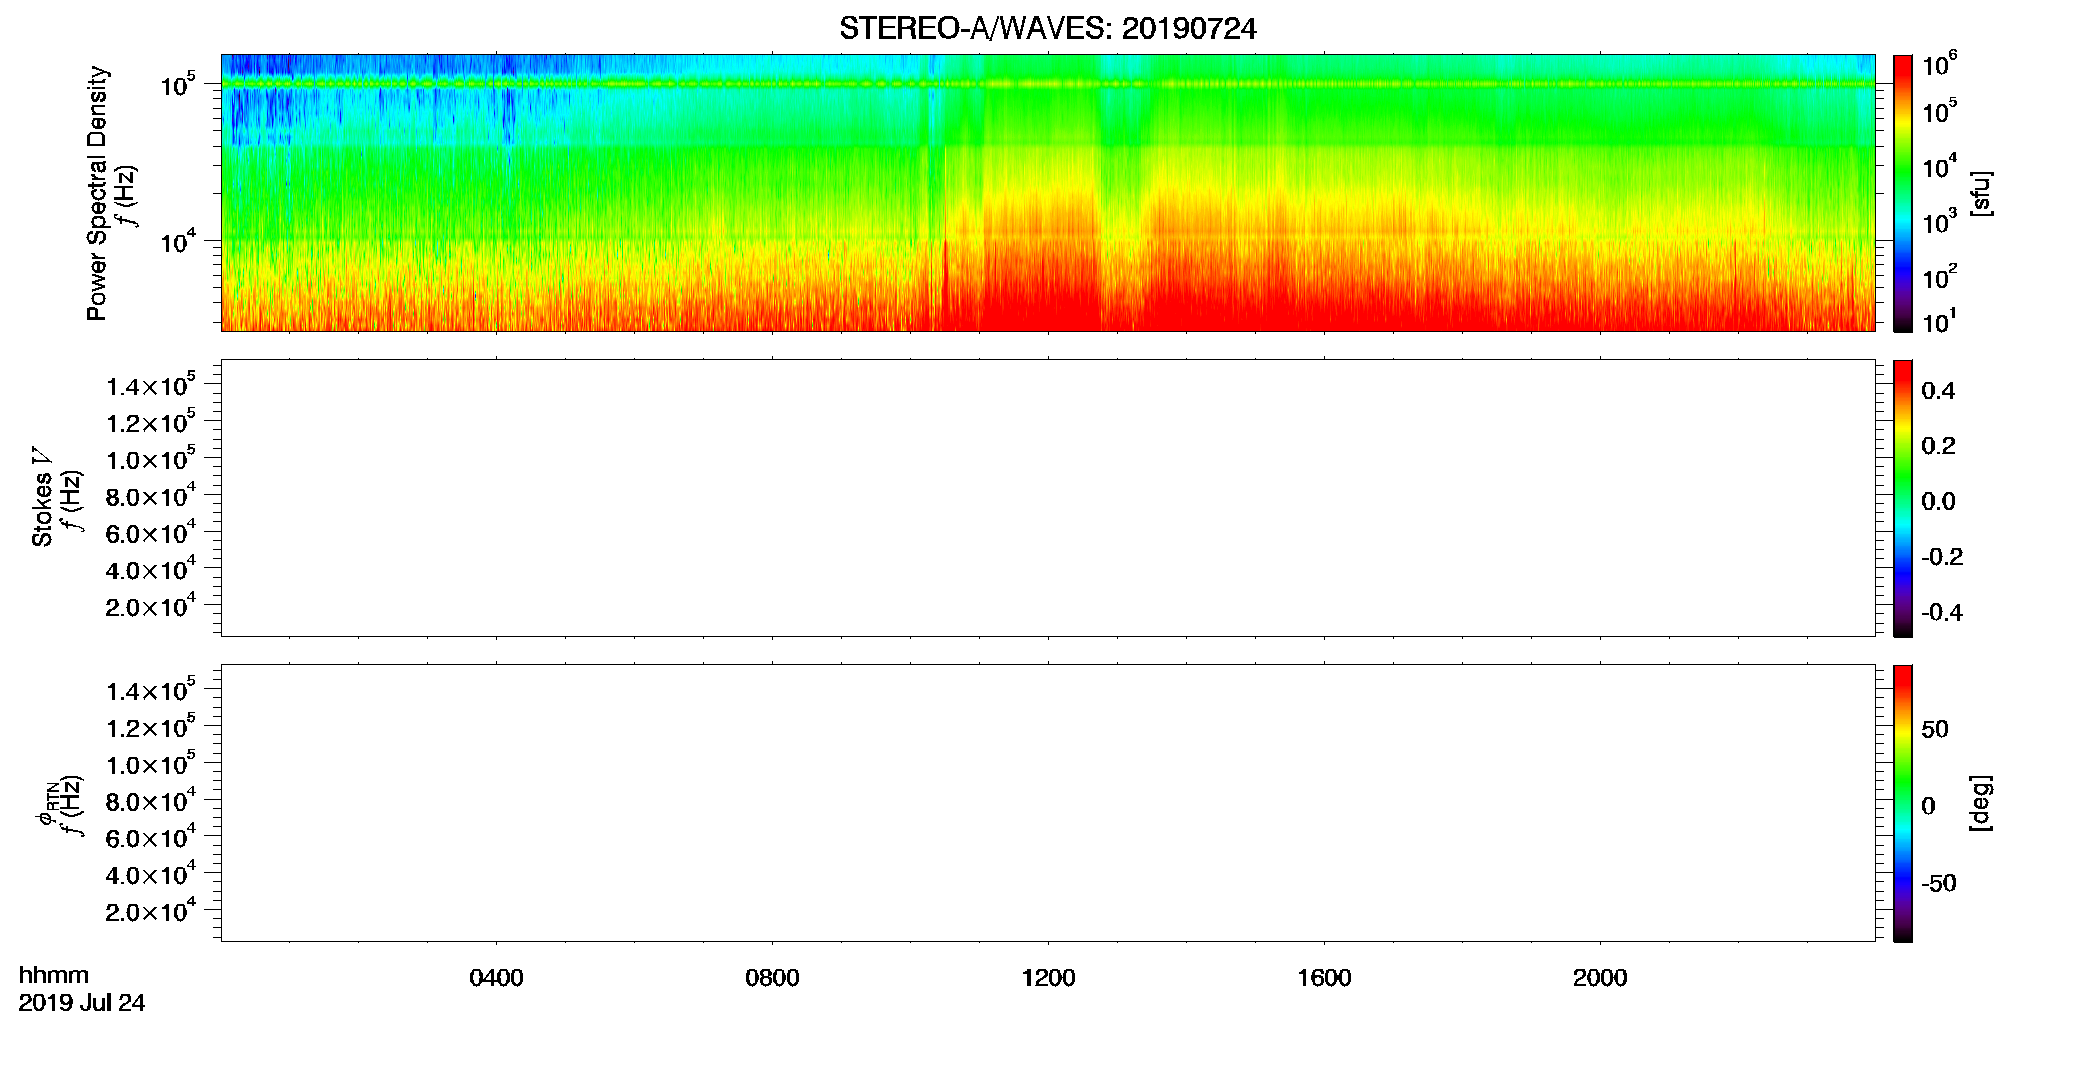Select the 1600 time tick label

[x=1324, y=978]
